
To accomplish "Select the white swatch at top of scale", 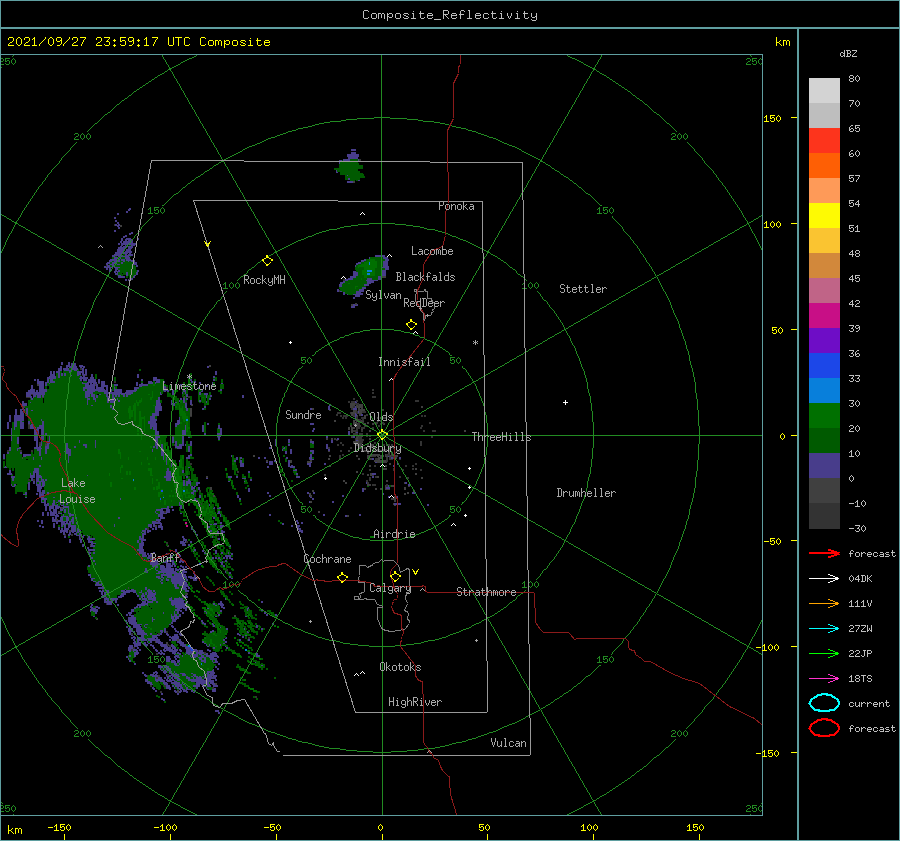I will [824, 91].
